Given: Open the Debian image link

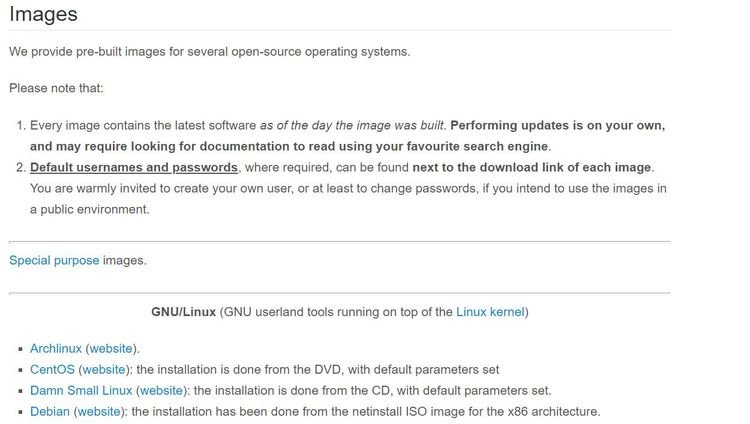Looking at the screenshot, I should click(x=50, y=412).
